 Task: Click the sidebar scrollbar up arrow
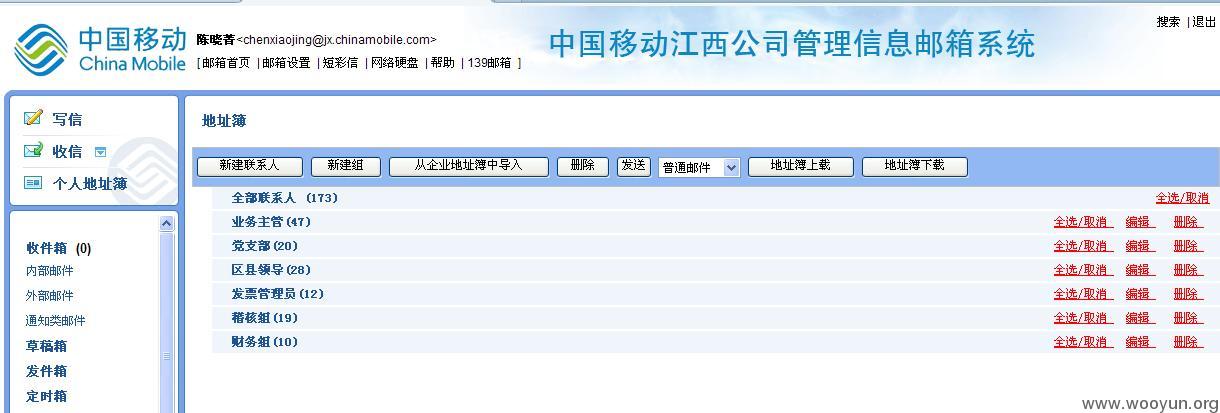pyautogui.click(x=167, y=223)
